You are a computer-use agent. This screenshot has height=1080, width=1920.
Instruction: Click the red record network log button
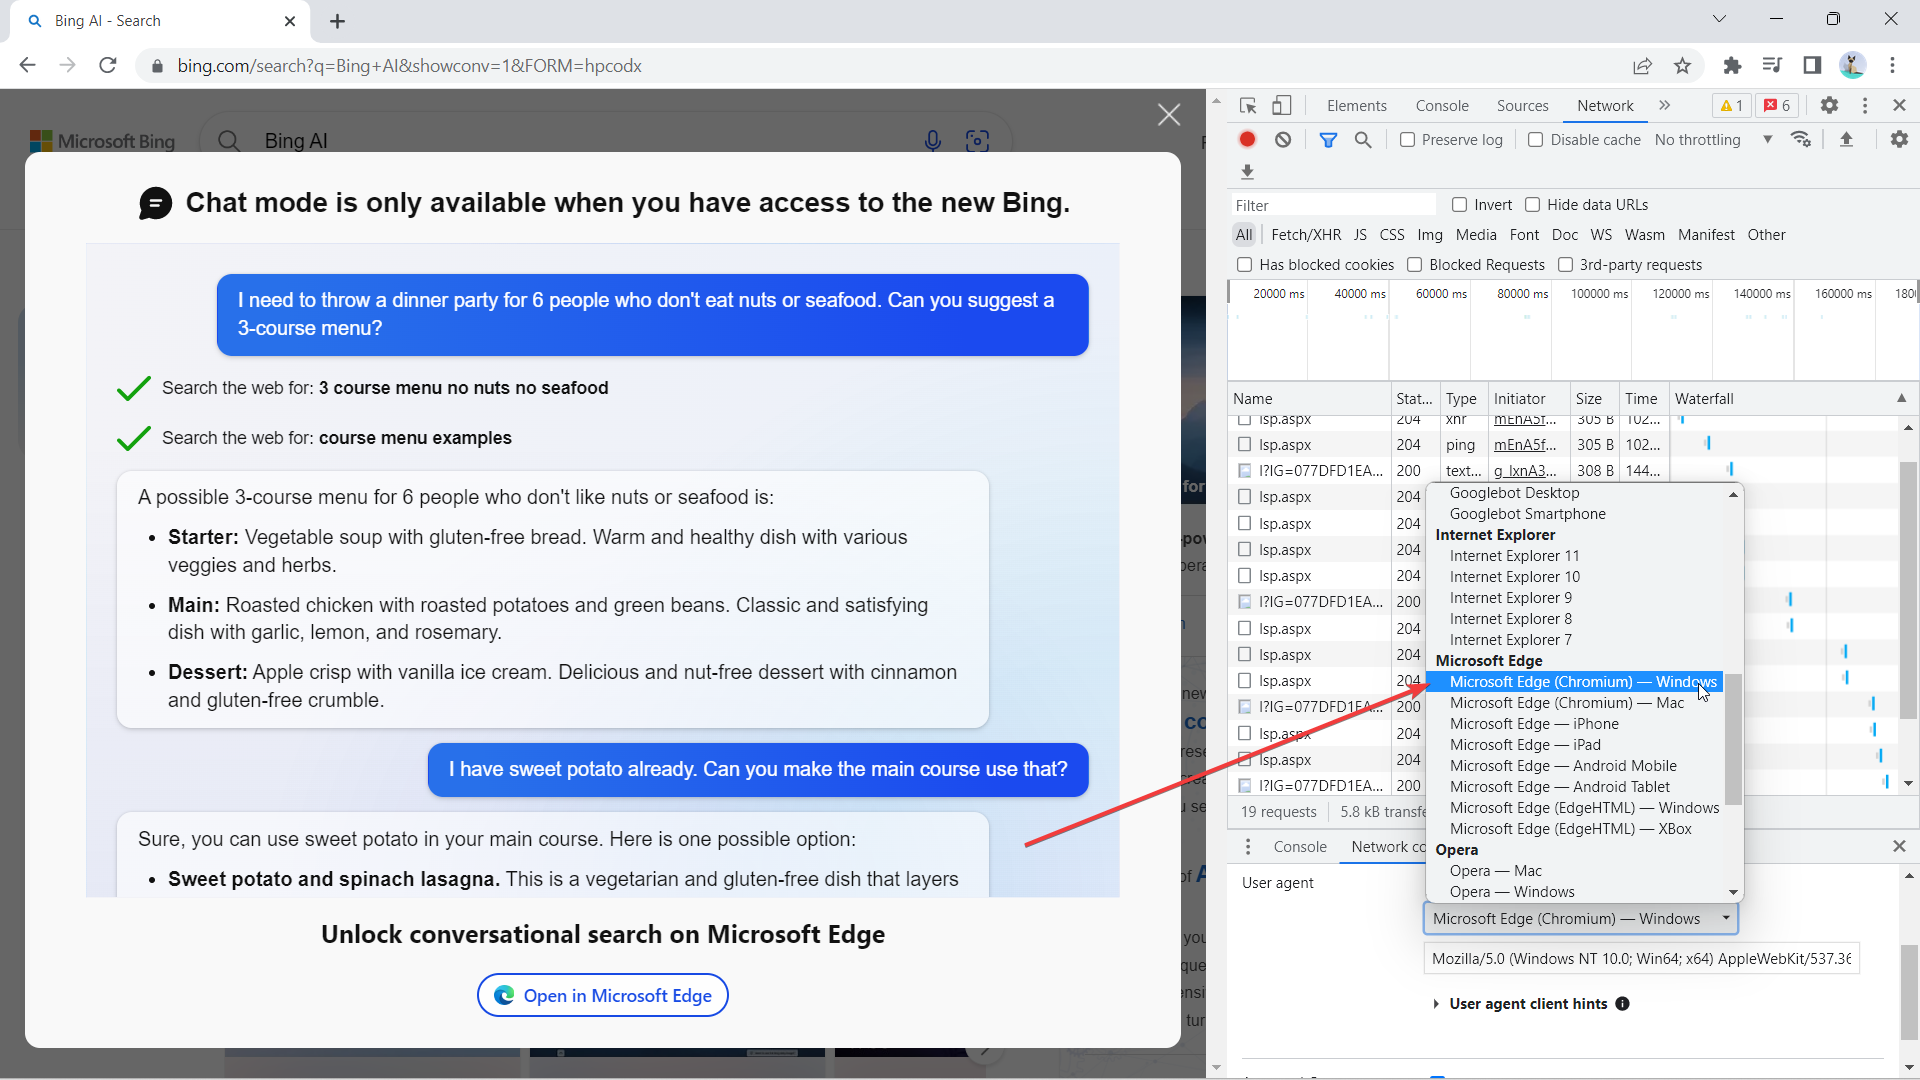click(x=1247, y=140)
